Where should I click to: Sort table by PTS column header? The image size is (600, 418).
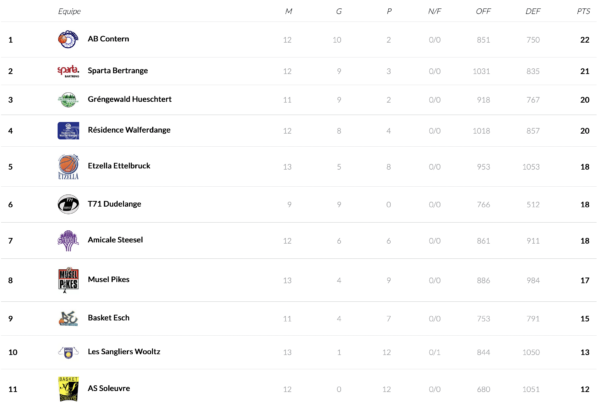click(583, 11)
